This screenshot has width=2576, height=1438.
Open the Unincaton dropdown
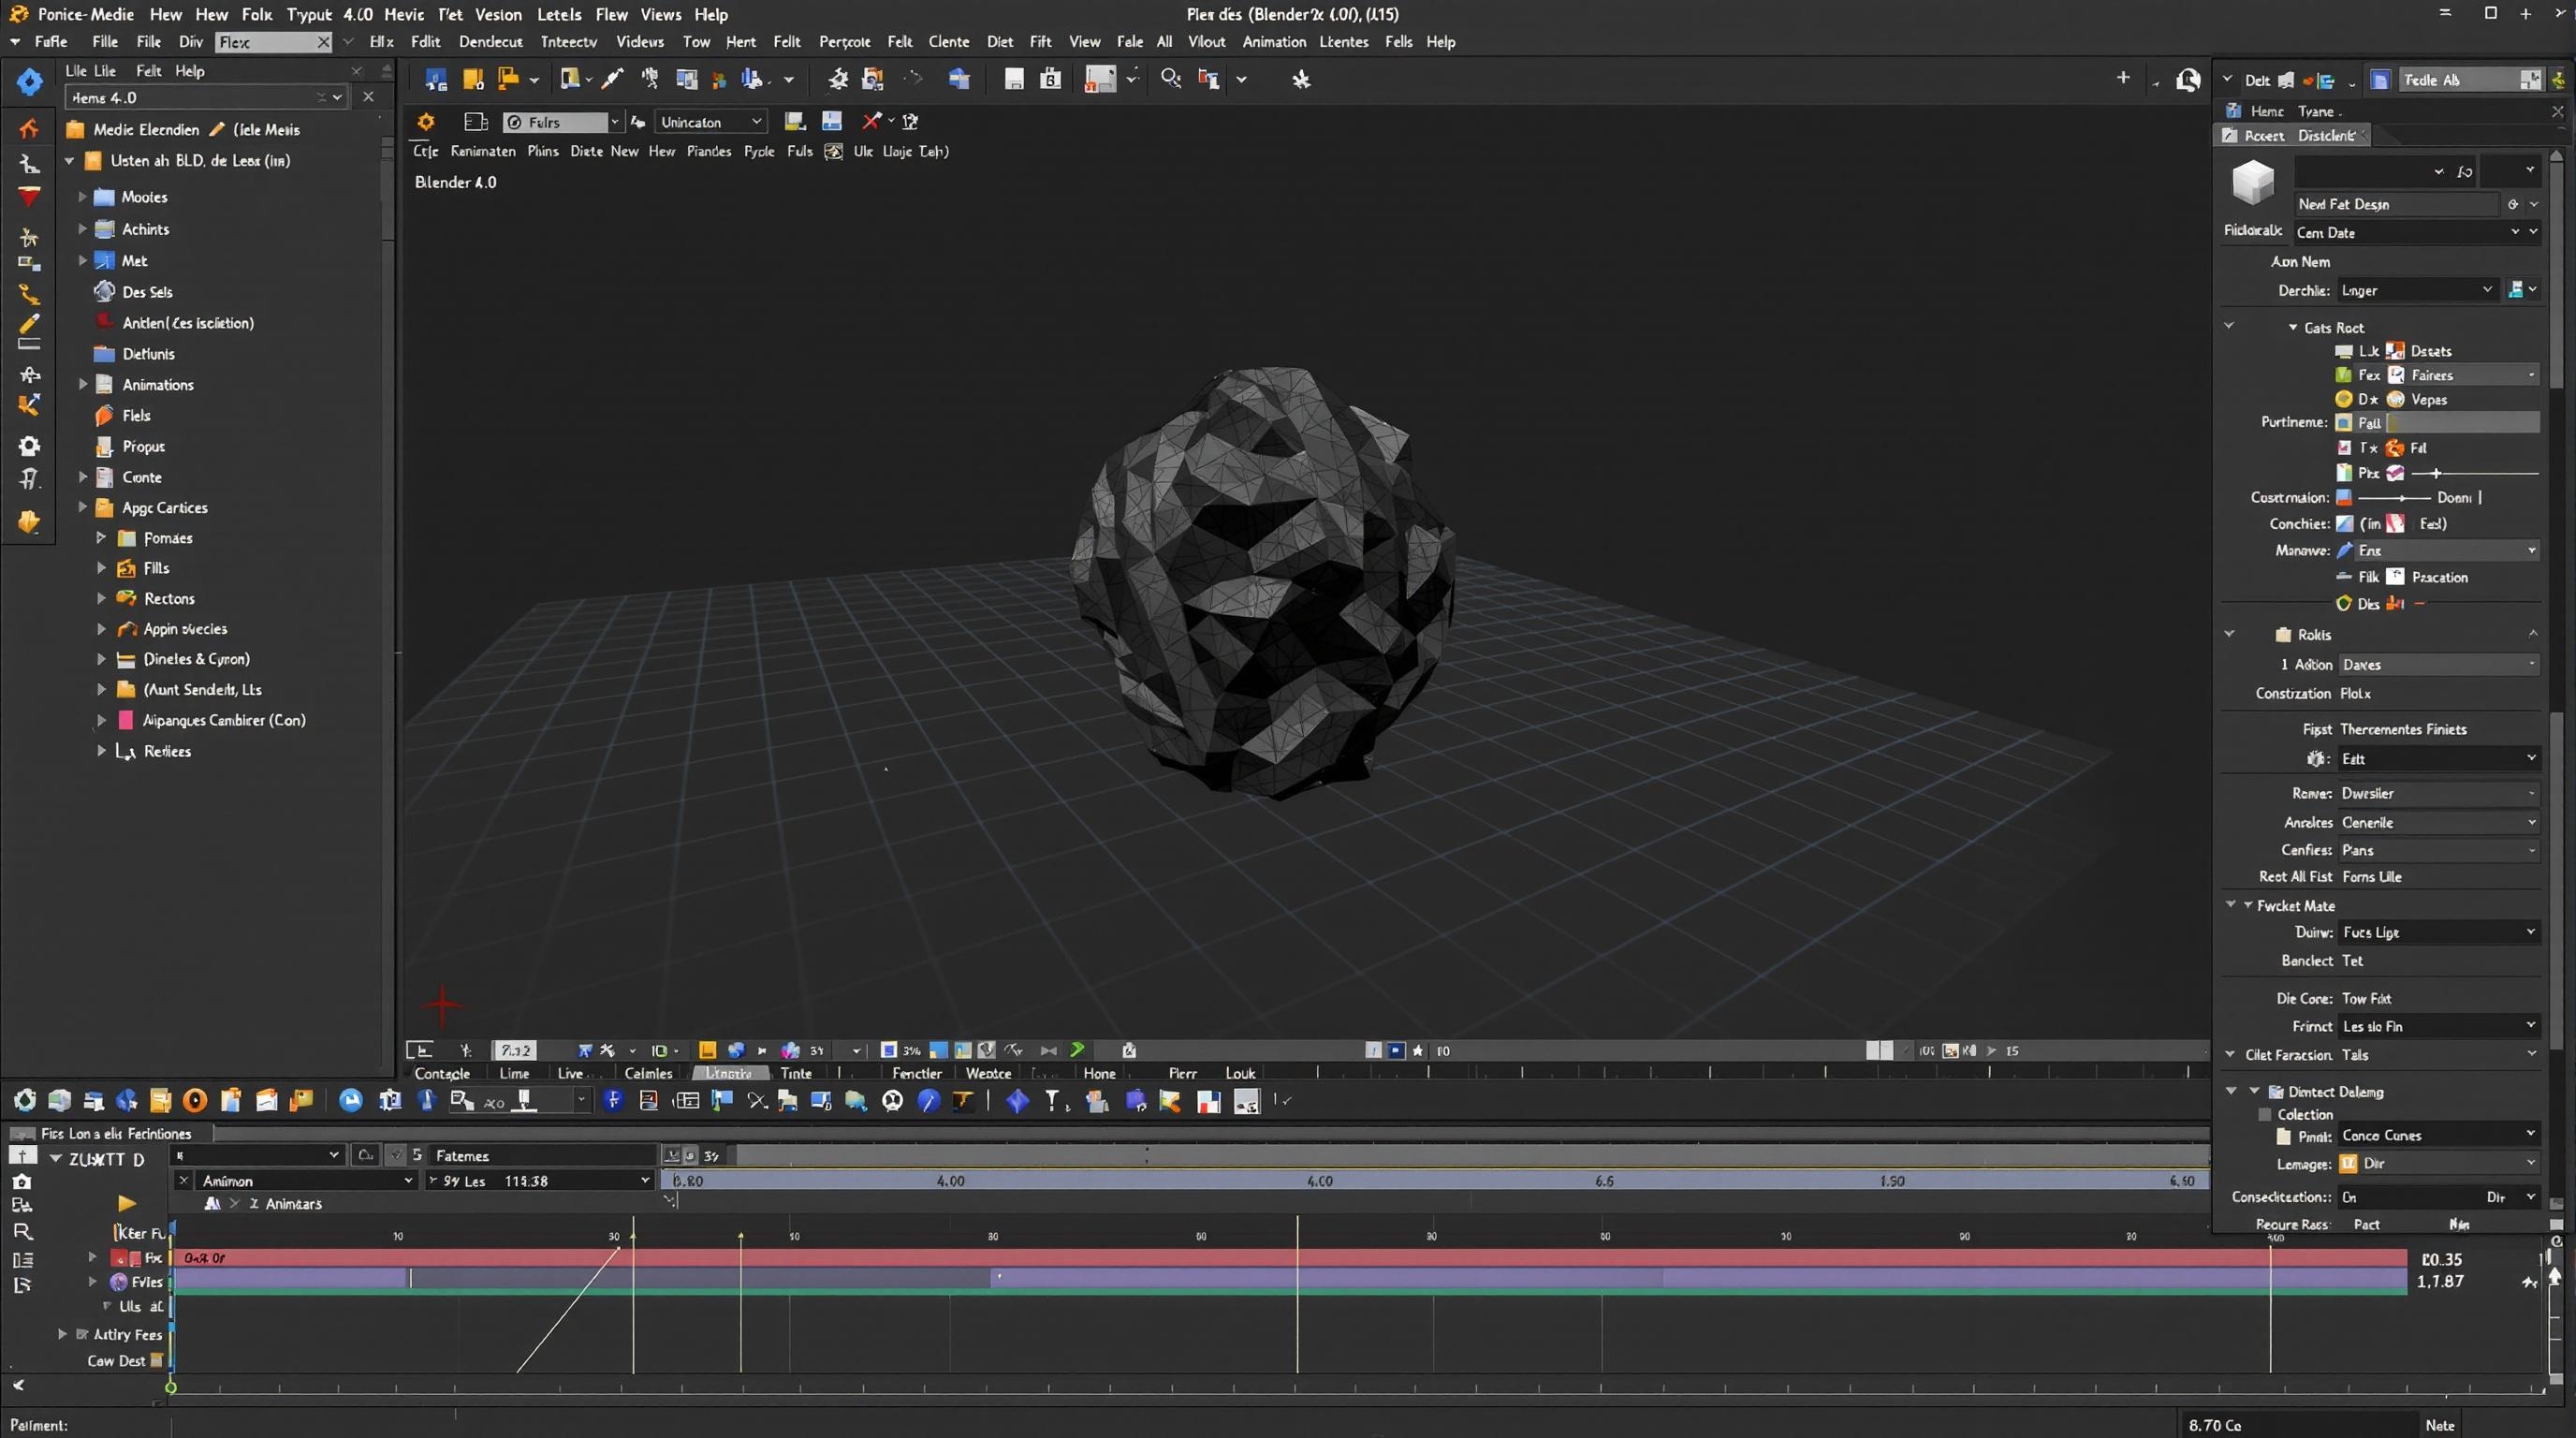pyautogui.click(x=710, y=122)
